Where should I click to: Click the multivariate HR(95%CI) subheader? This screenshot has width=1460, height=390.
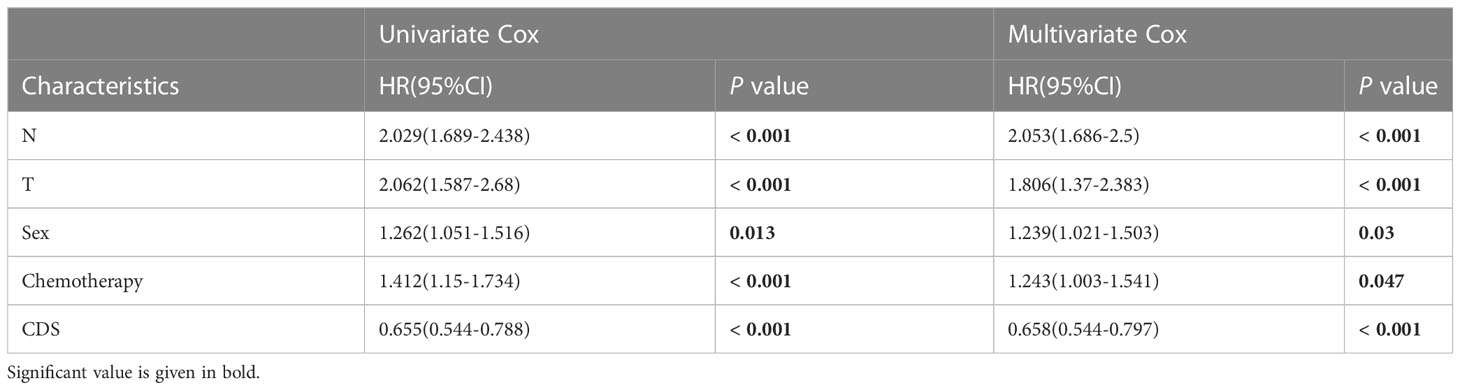(x=1065, y=86)
